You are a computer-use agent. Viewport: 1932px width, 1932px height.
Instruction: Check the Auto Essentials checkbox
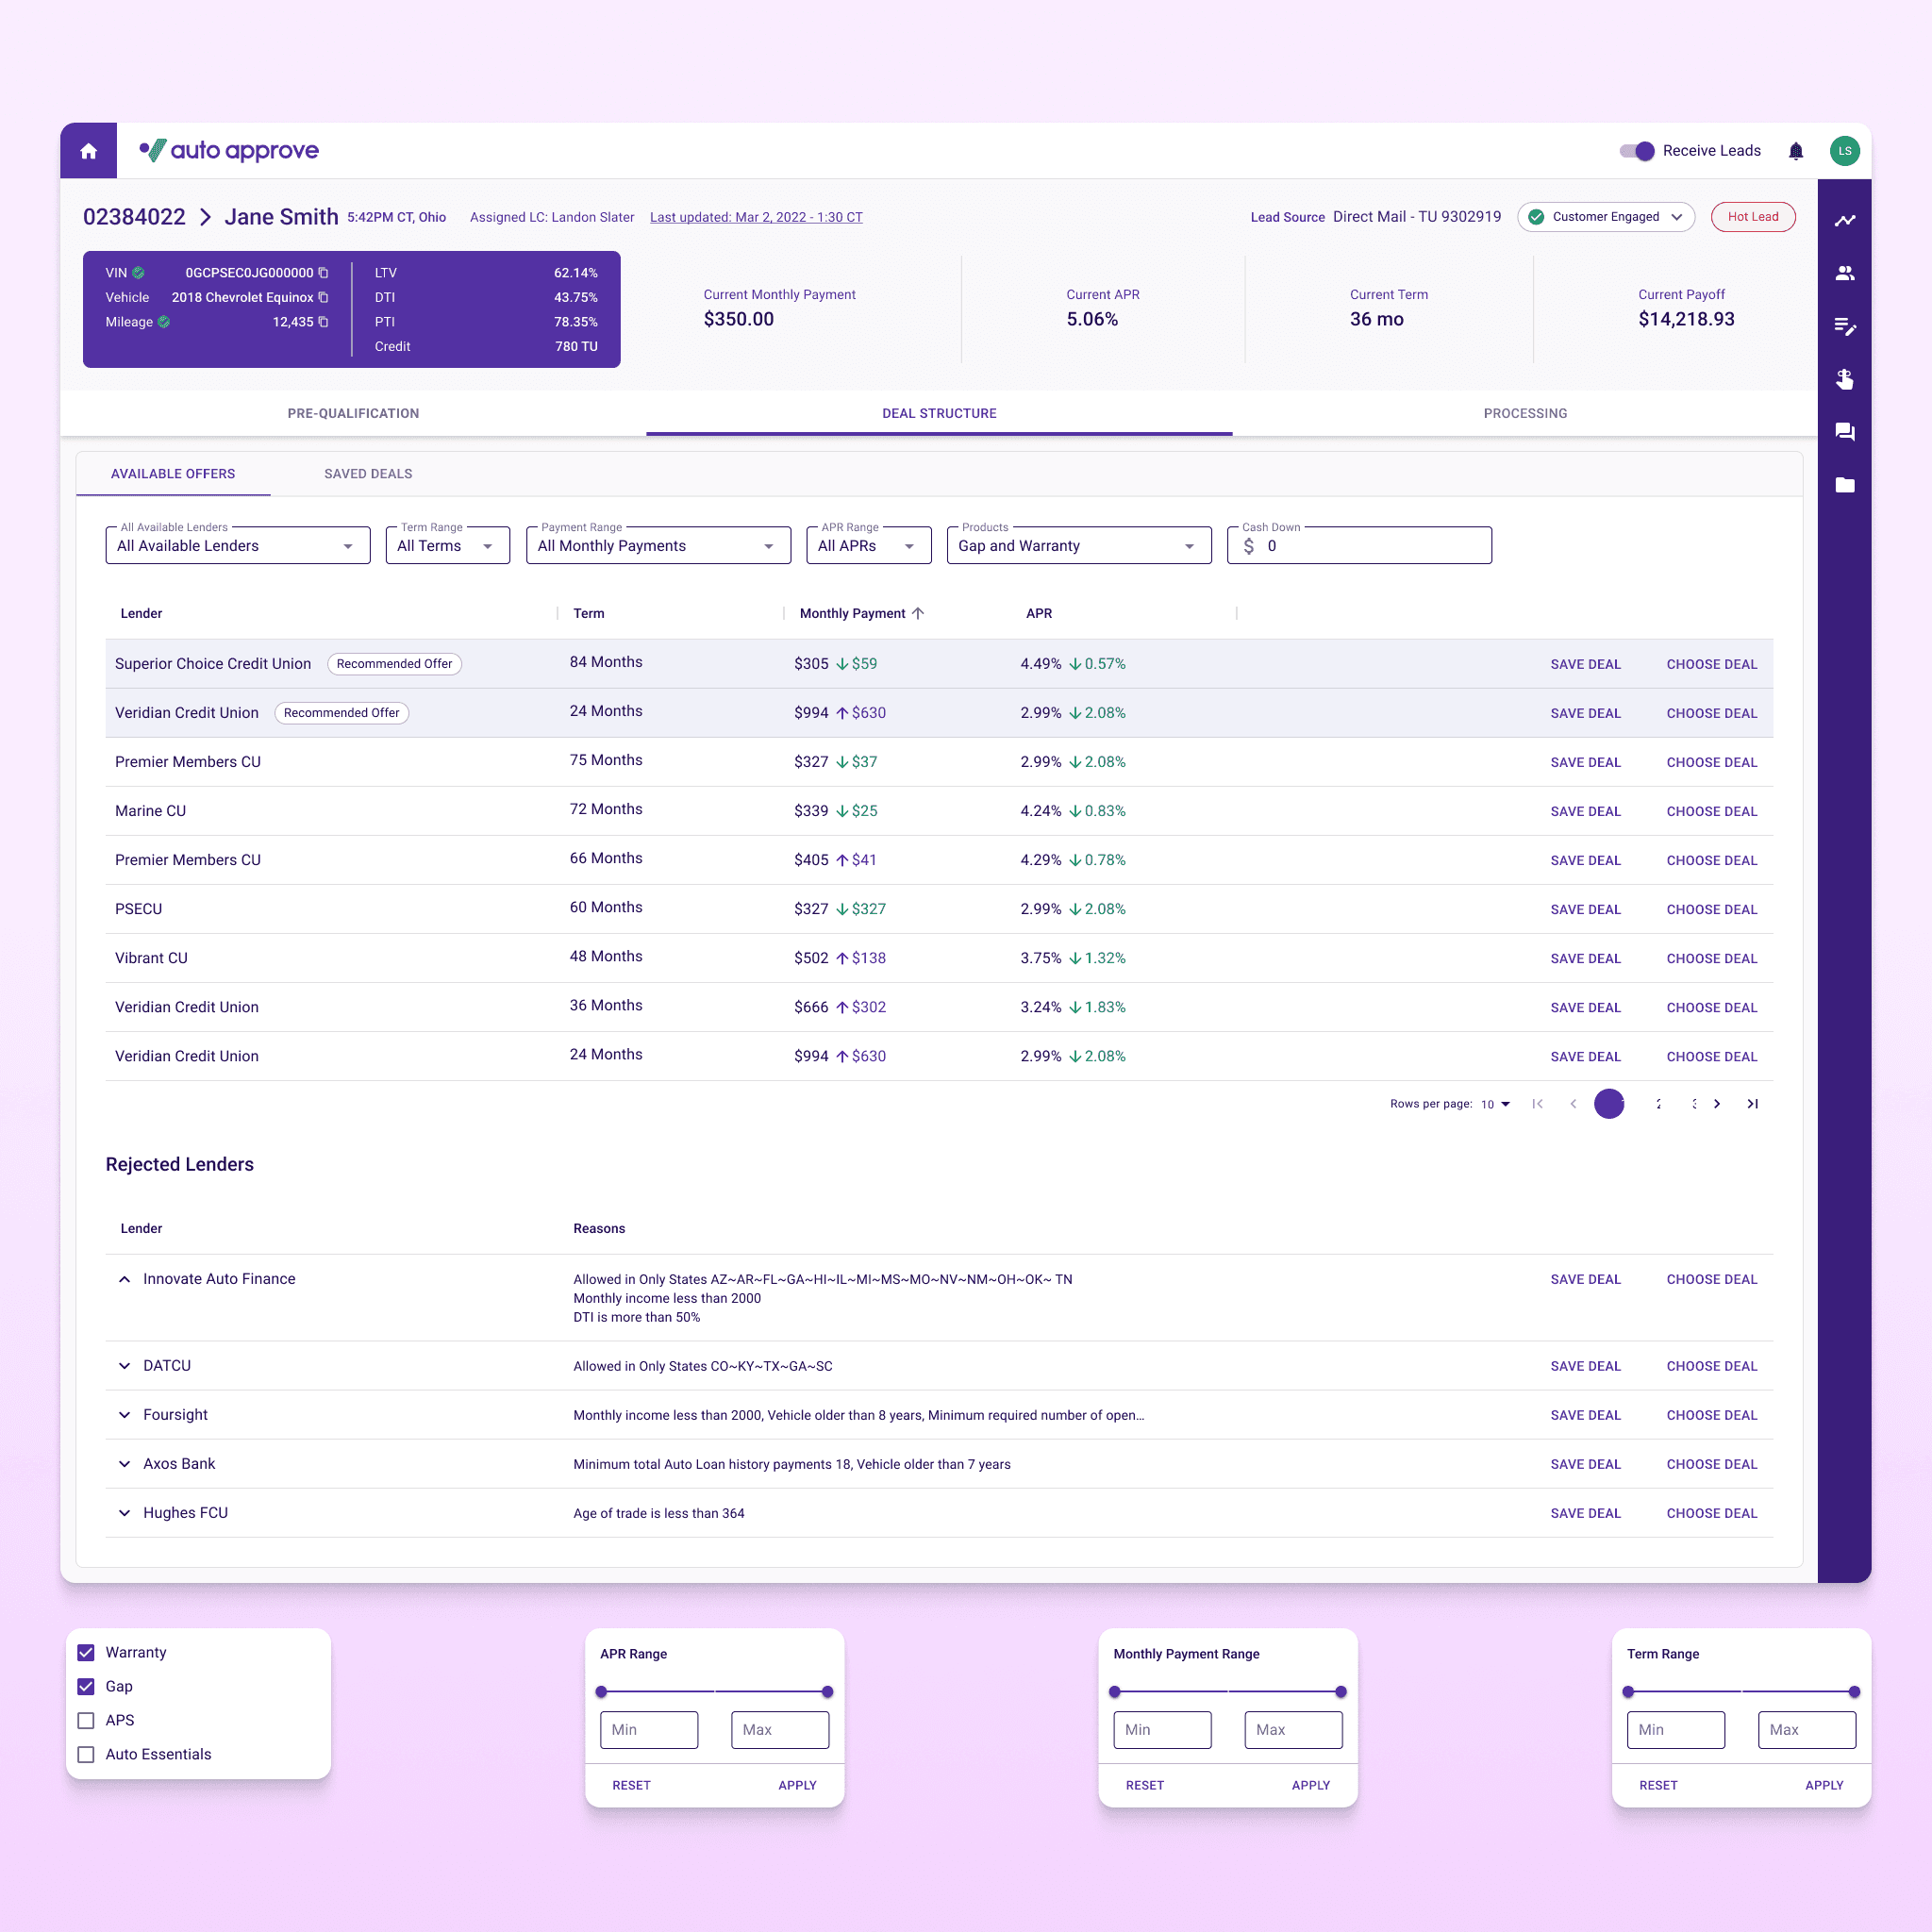[x=86, y=1754]
